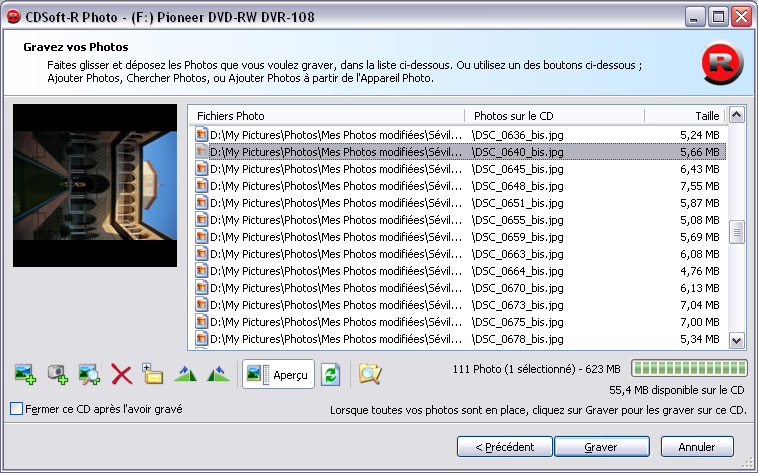Image resolution: width=758 pixels, height=473 pixels.
Task: Click the 4,76 MB size value
Action: (x=700, y=271)
